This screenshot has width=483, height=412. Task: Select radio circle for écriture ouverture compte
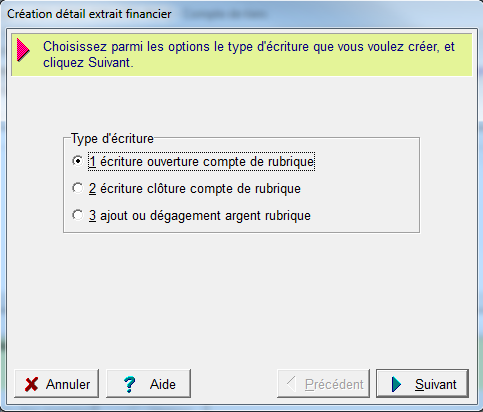78,161
